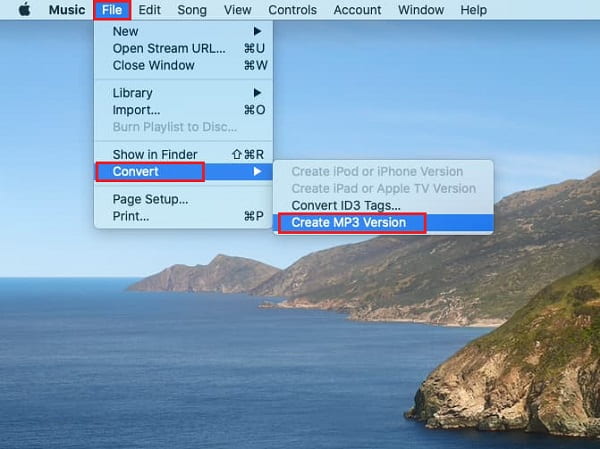Open the Account menu
Viewport: 600px width, 449px height.
click(x=357, y=10)
